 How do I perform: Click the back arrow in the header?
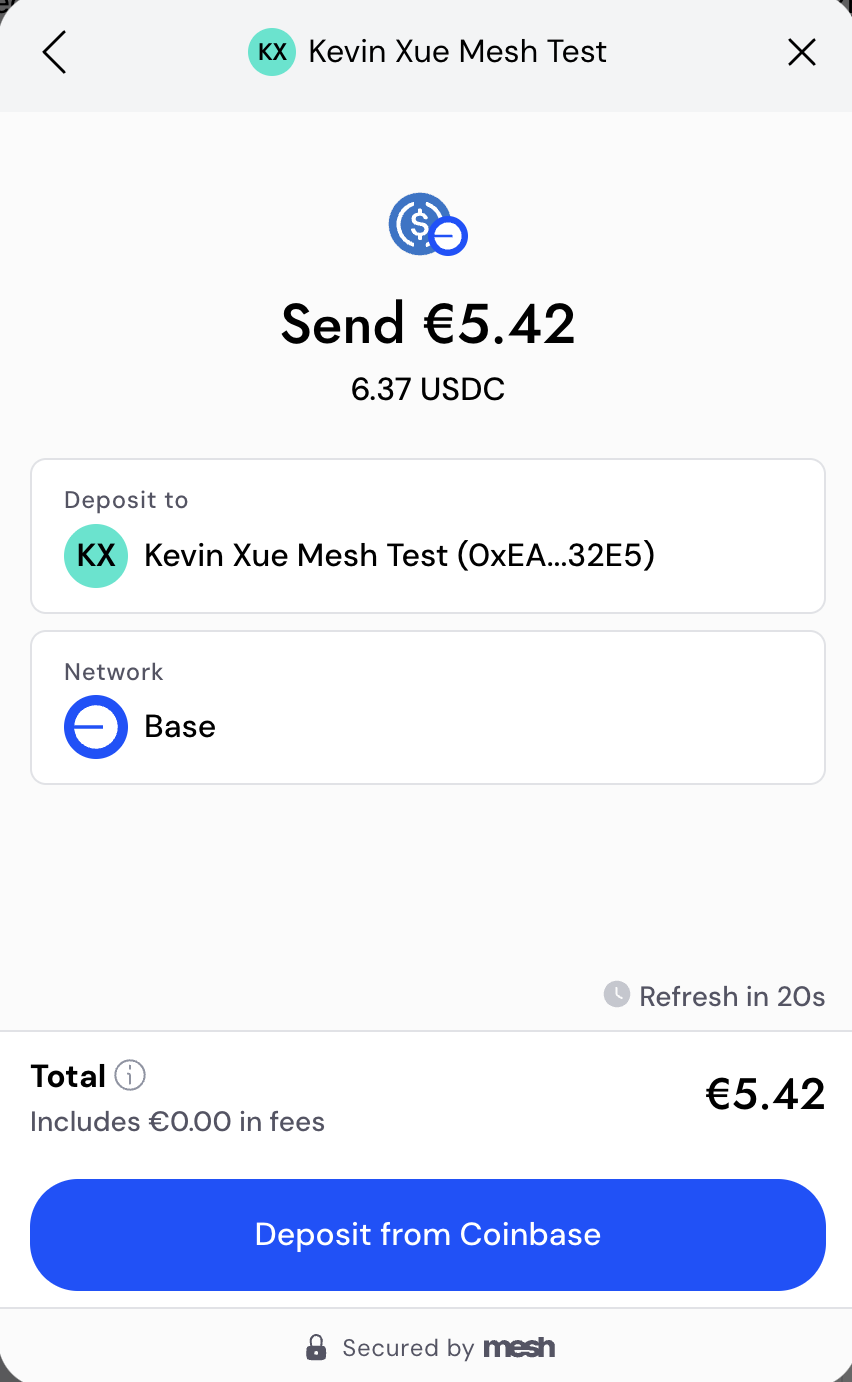coord(53,52)
